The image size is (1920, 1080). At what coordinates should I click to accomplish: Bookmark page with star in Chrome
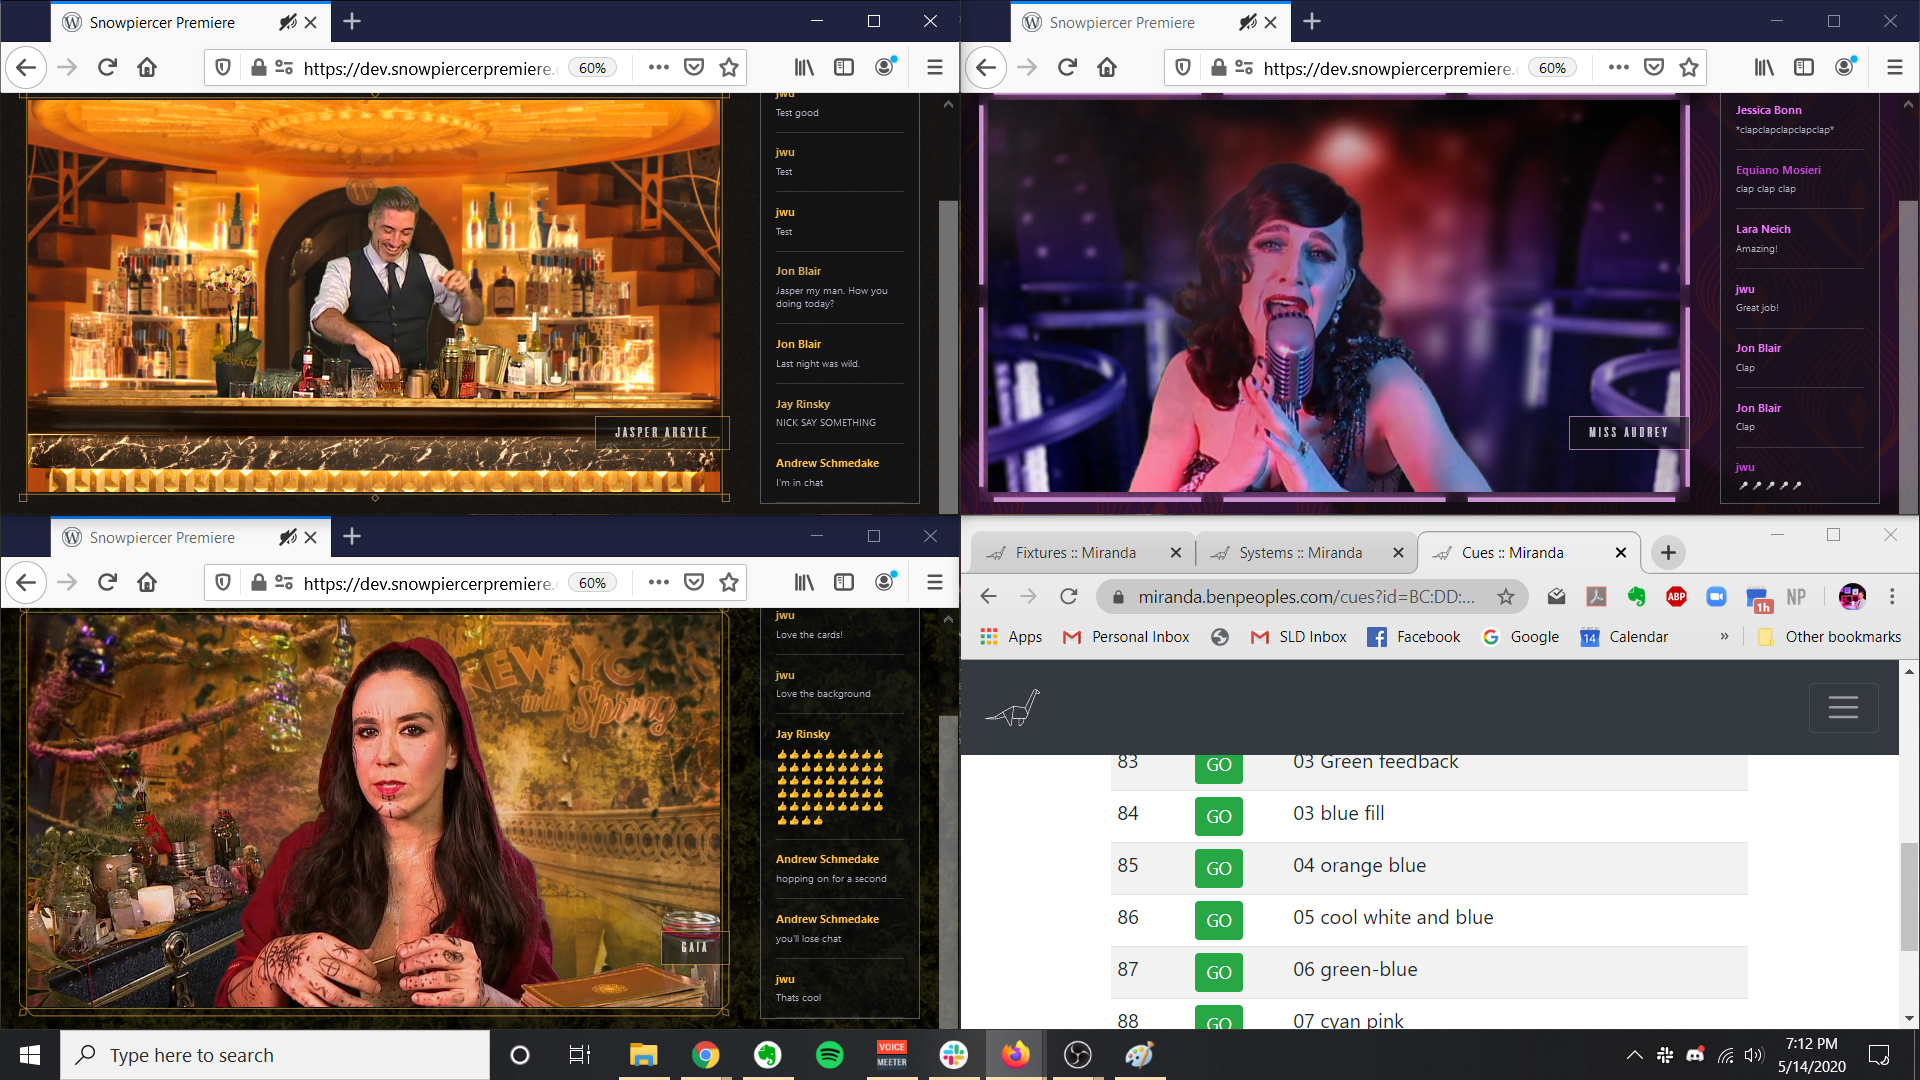[1505, 597]
